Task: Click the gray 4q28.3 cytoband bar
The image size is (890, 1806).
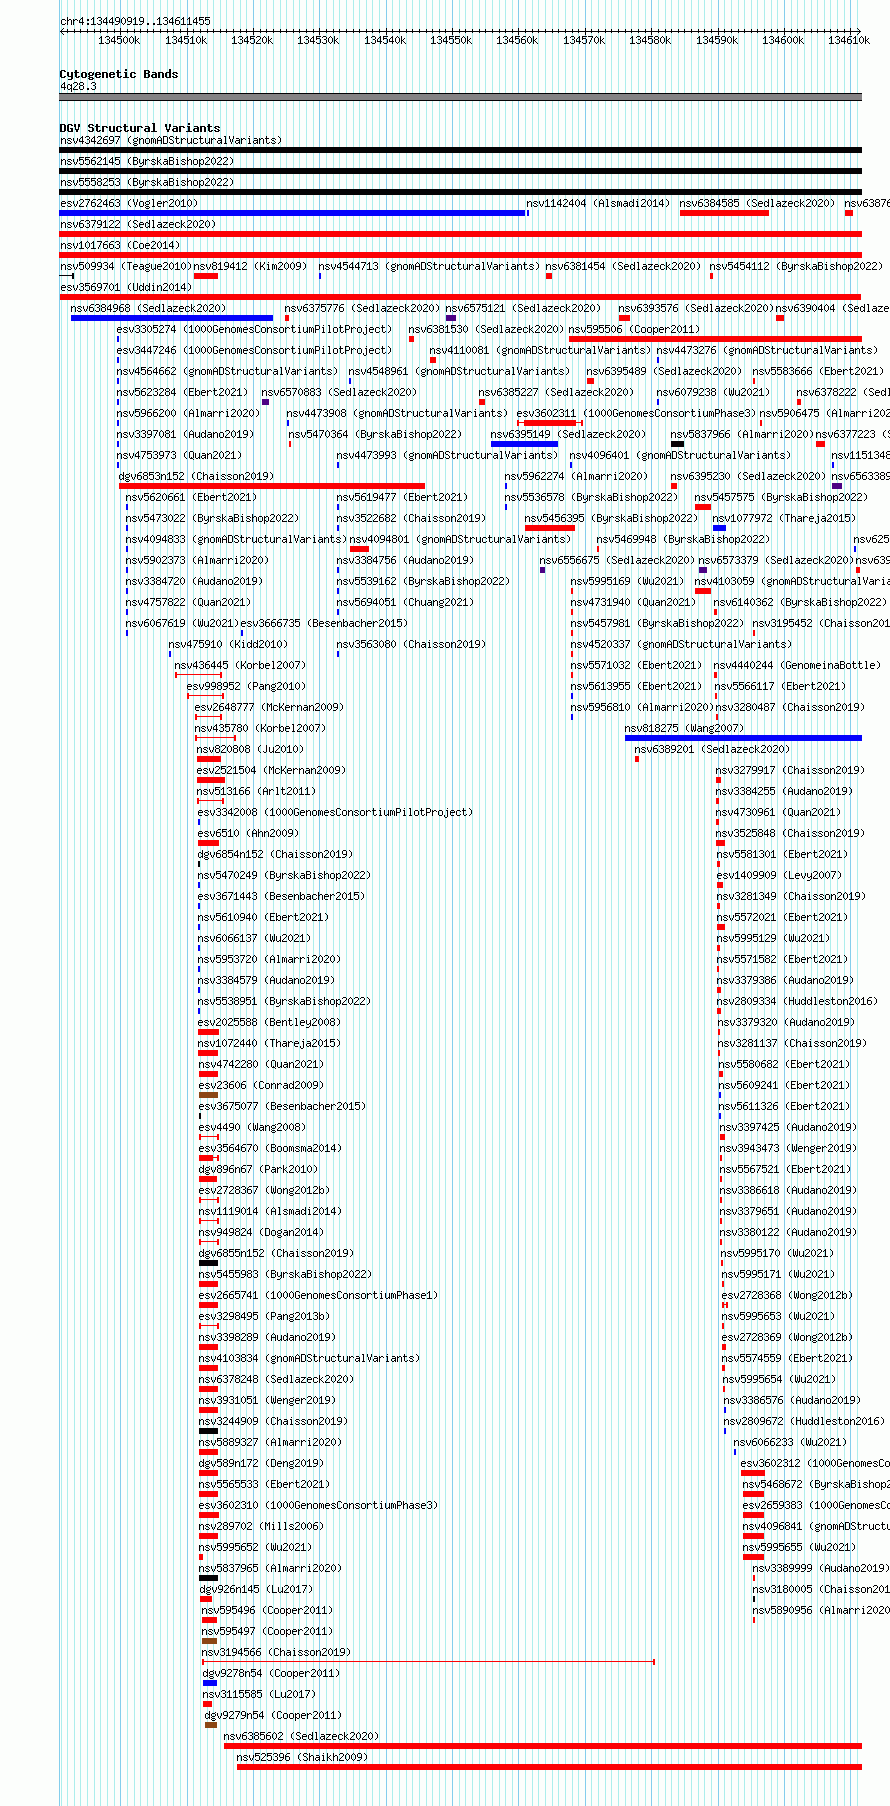Action: point(460,97)
